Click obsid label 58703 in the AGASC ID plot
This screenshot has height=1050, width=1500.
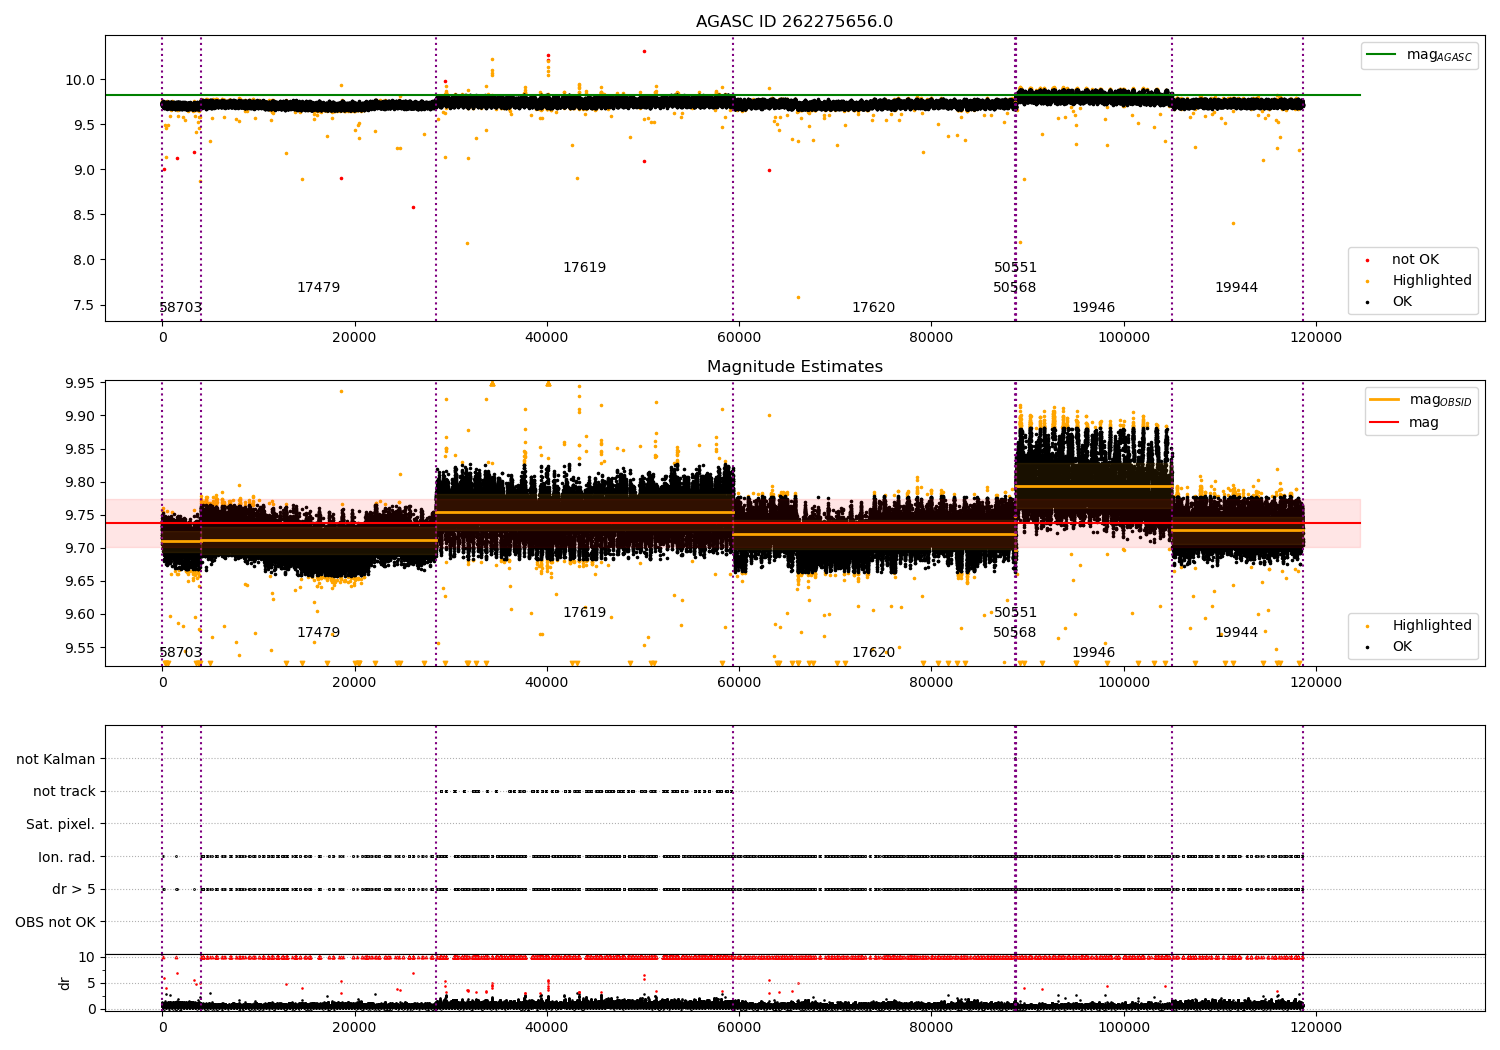tap(181, 308)
